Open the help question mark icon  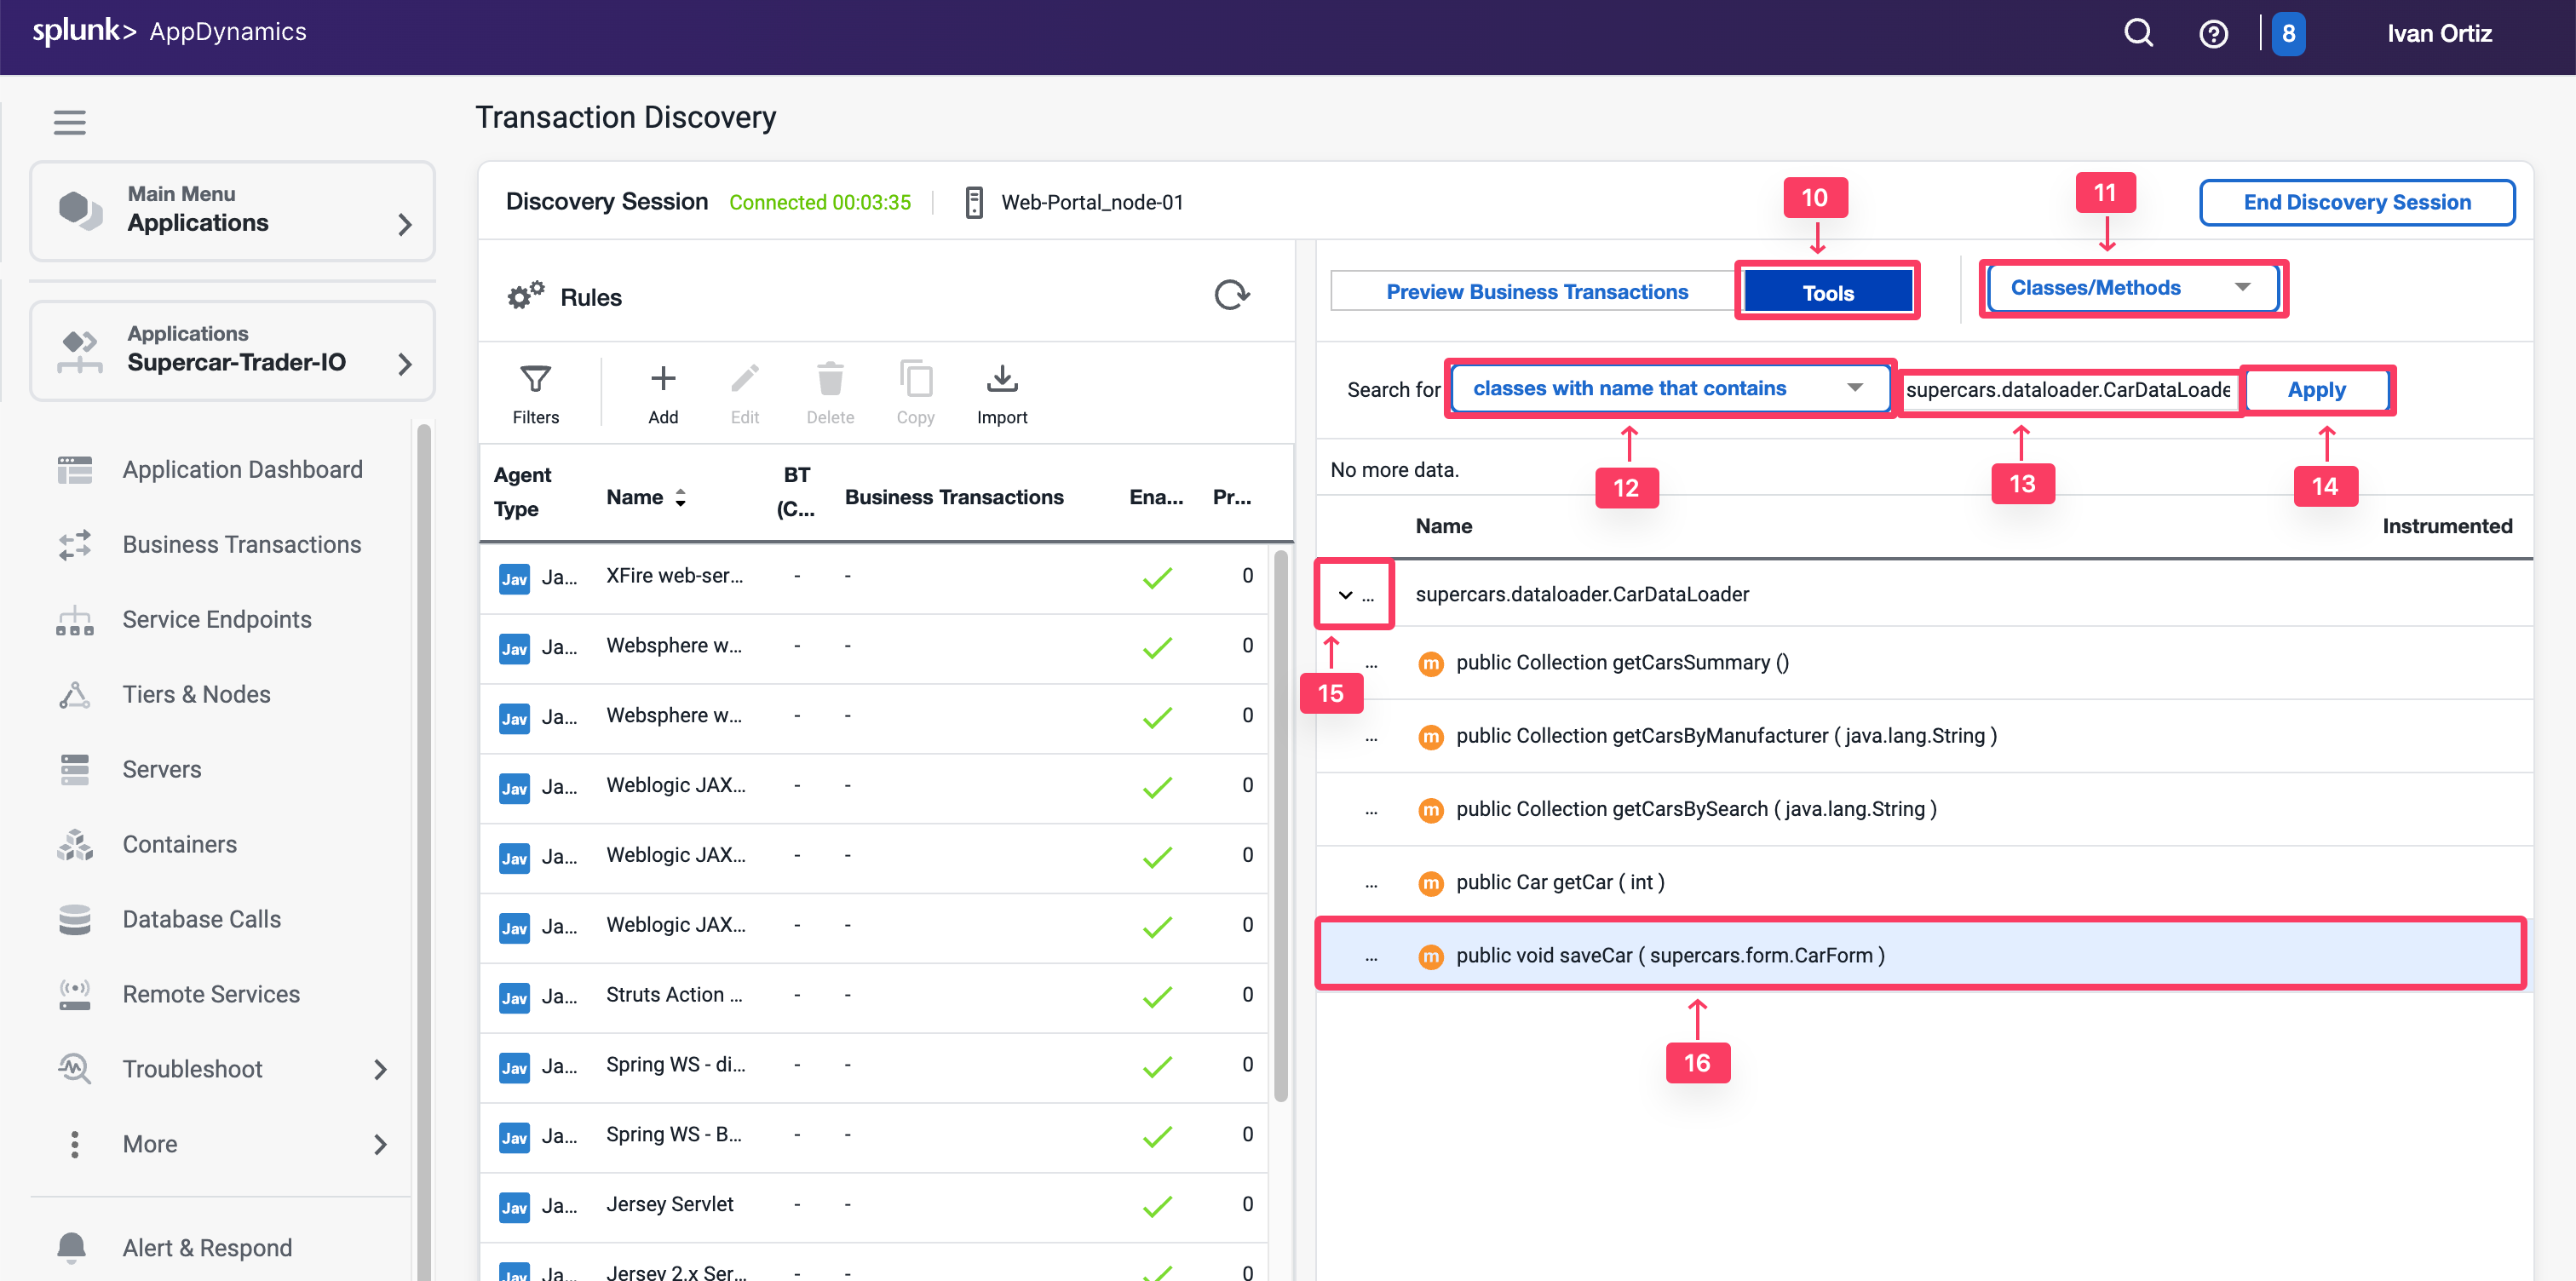[2213, 34]
